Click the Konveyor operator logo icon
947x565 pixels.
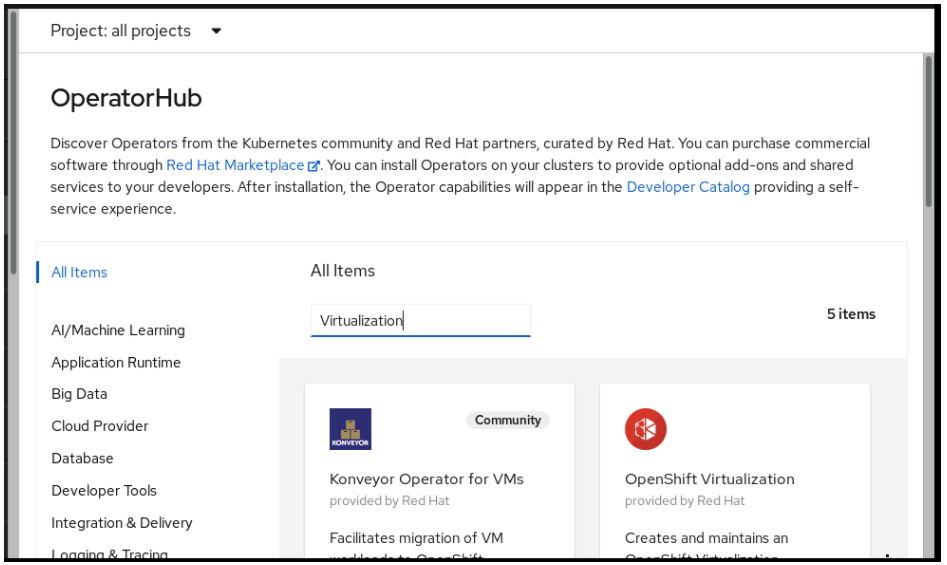click(x=350, y=429)
